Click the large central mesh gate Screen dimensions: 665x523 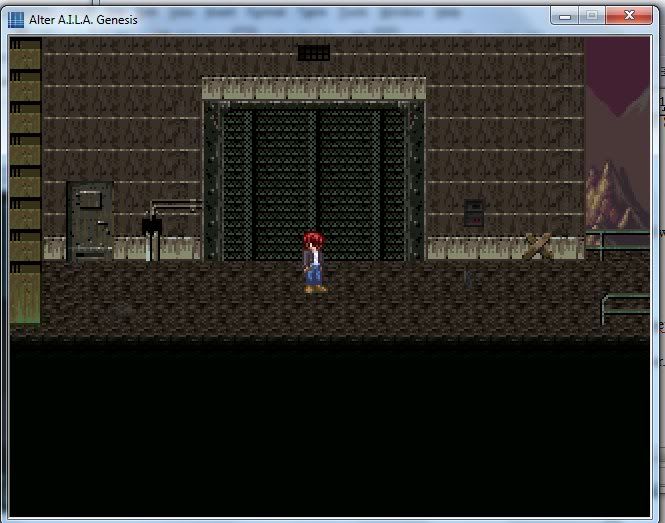(314, 182)
